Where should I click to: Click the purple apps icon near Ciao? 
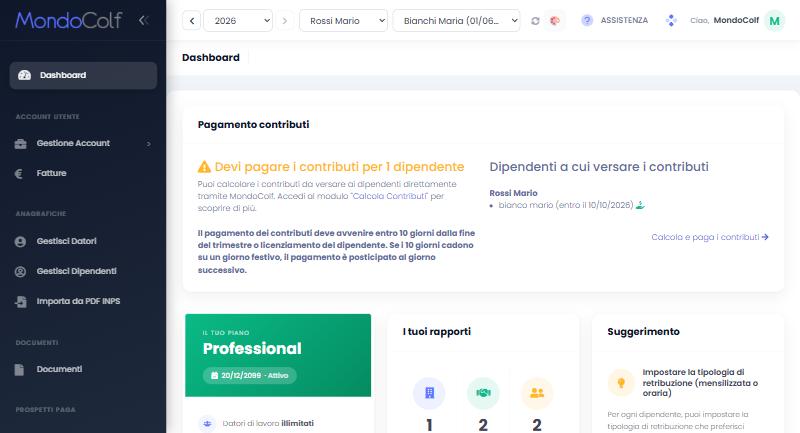coord(671,20)
